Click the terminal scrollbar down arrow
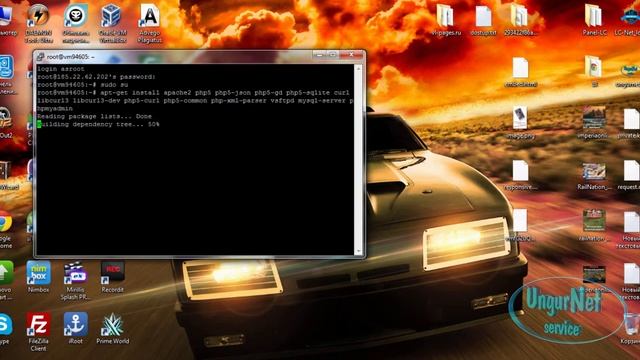 tap(358, 251)
